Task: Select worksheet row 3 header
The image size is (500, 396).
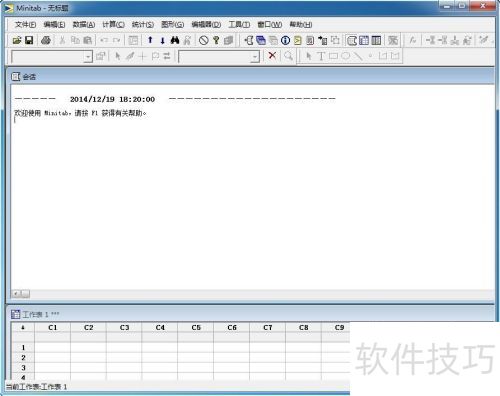Action: coord(23,368)
